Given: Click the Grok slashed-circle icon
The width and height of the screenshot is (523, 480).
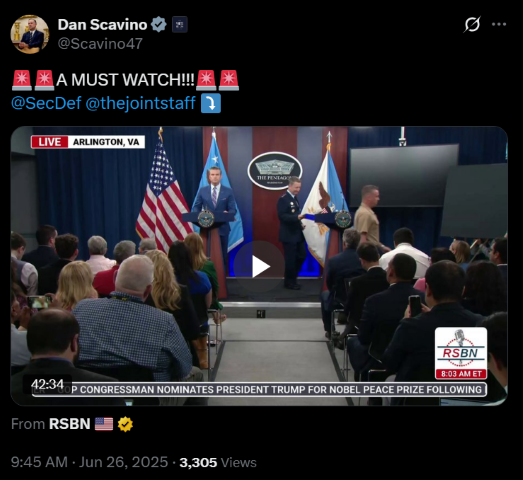Looking at the screenshot, I should (x=472, y=24).
